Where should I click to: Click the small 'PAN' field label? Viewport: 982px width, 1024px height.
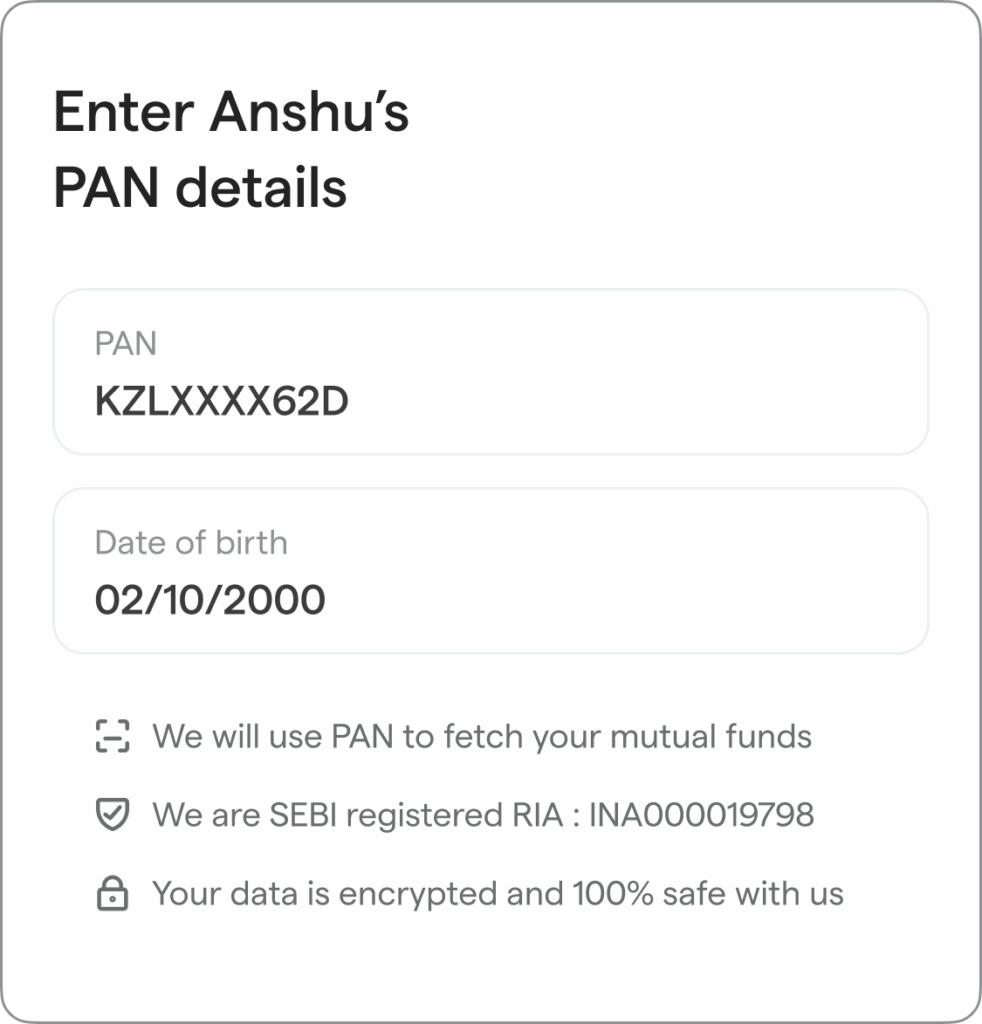tap(126, 344)
